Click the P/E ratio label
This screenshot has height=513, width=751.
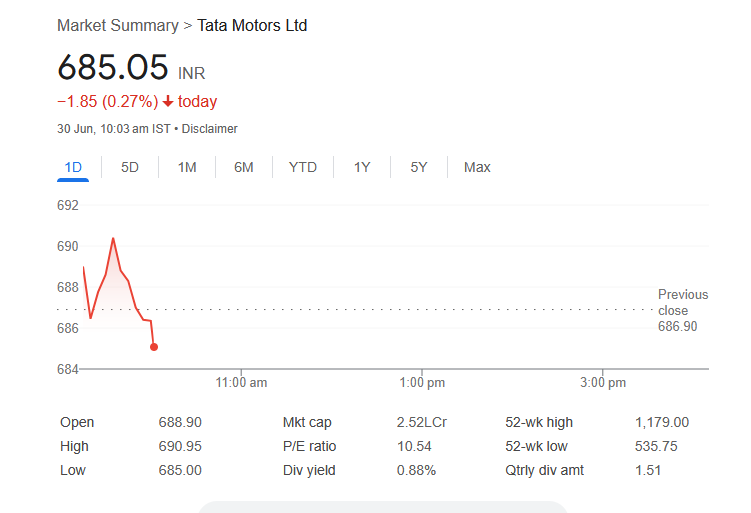(309, 446)
